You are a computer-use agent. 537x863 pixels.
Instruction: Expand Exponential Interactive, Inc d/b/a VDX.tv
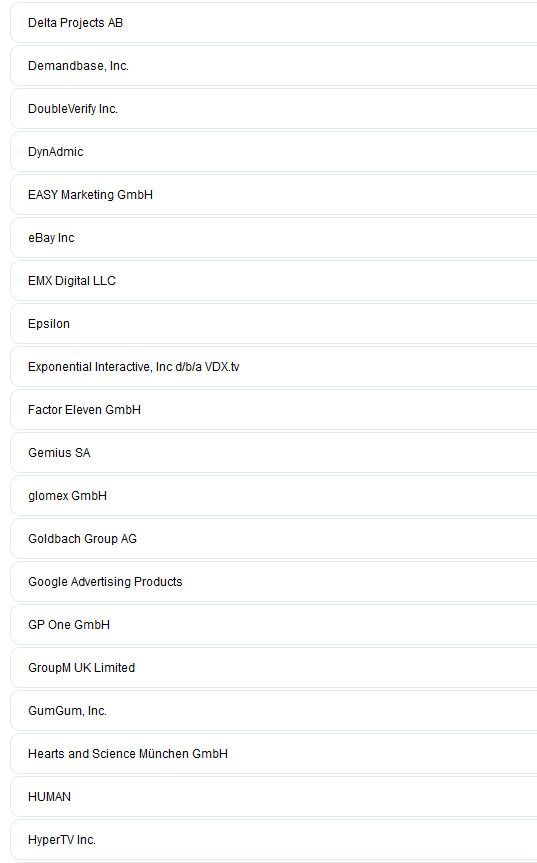pyautogui.click(x=274, y=366)
